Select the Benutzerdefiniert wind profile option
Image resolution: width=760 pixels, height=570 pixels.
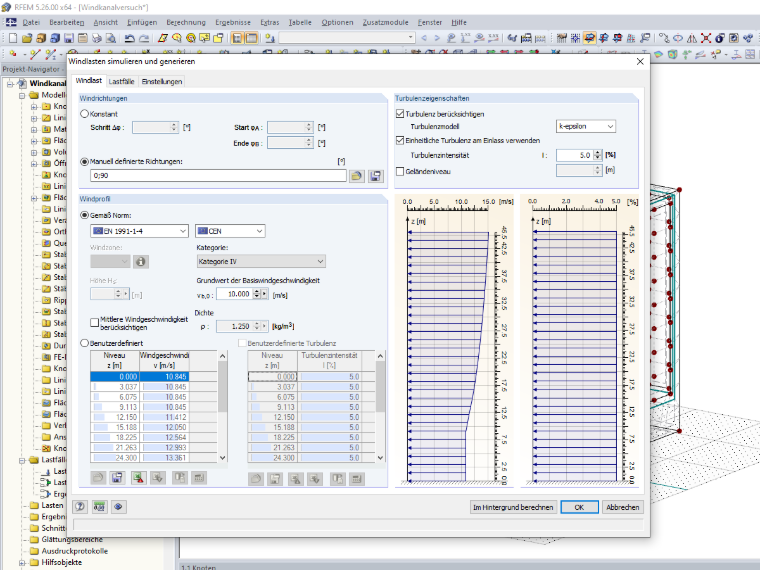(x=85, y=343)
